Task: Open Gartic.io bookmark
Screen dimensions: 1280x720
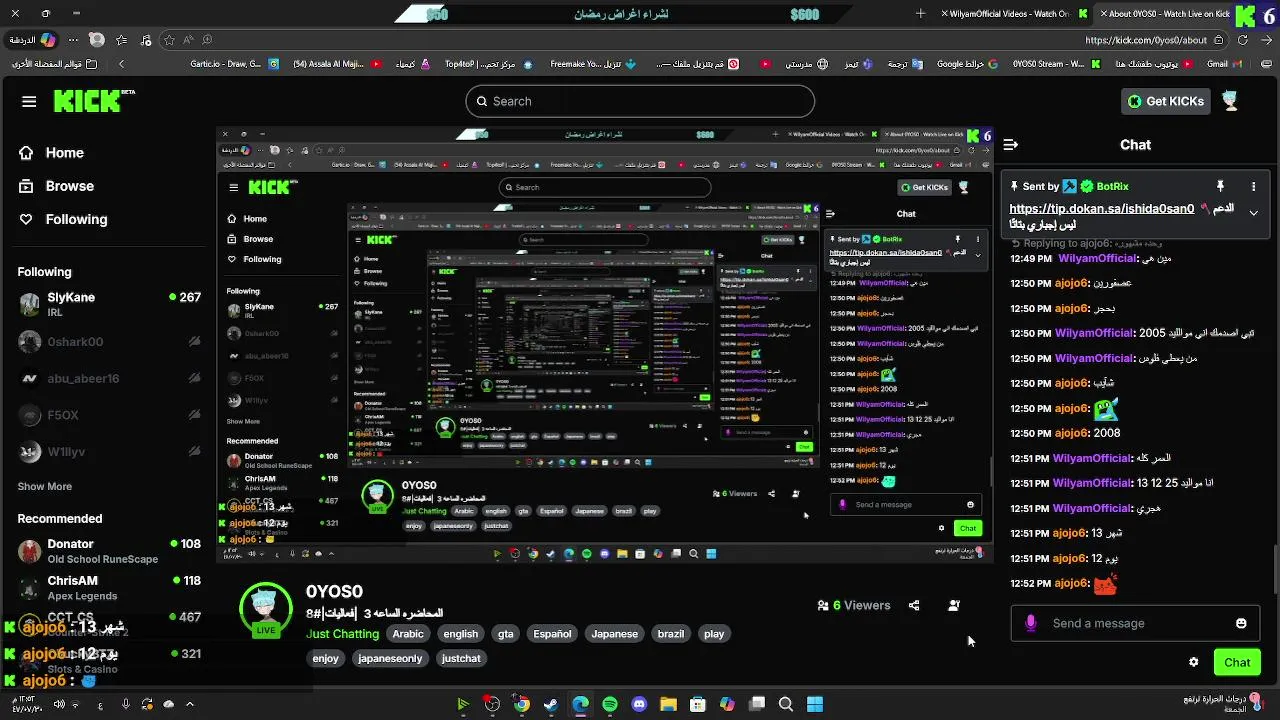Action: (237, 63)
